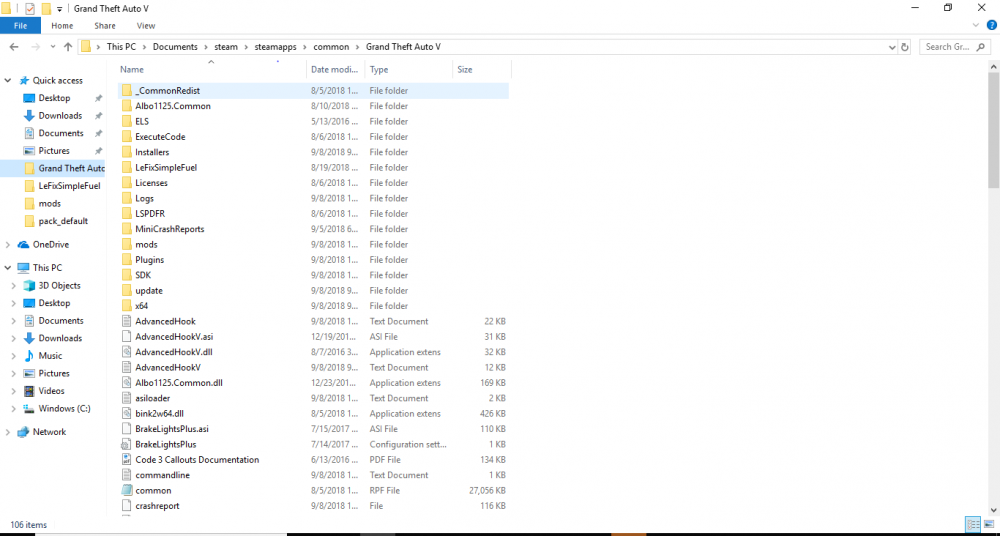Collapse the This PC tree node
The width and height of the screenshot is (1000, 536).
pos(8,268)
